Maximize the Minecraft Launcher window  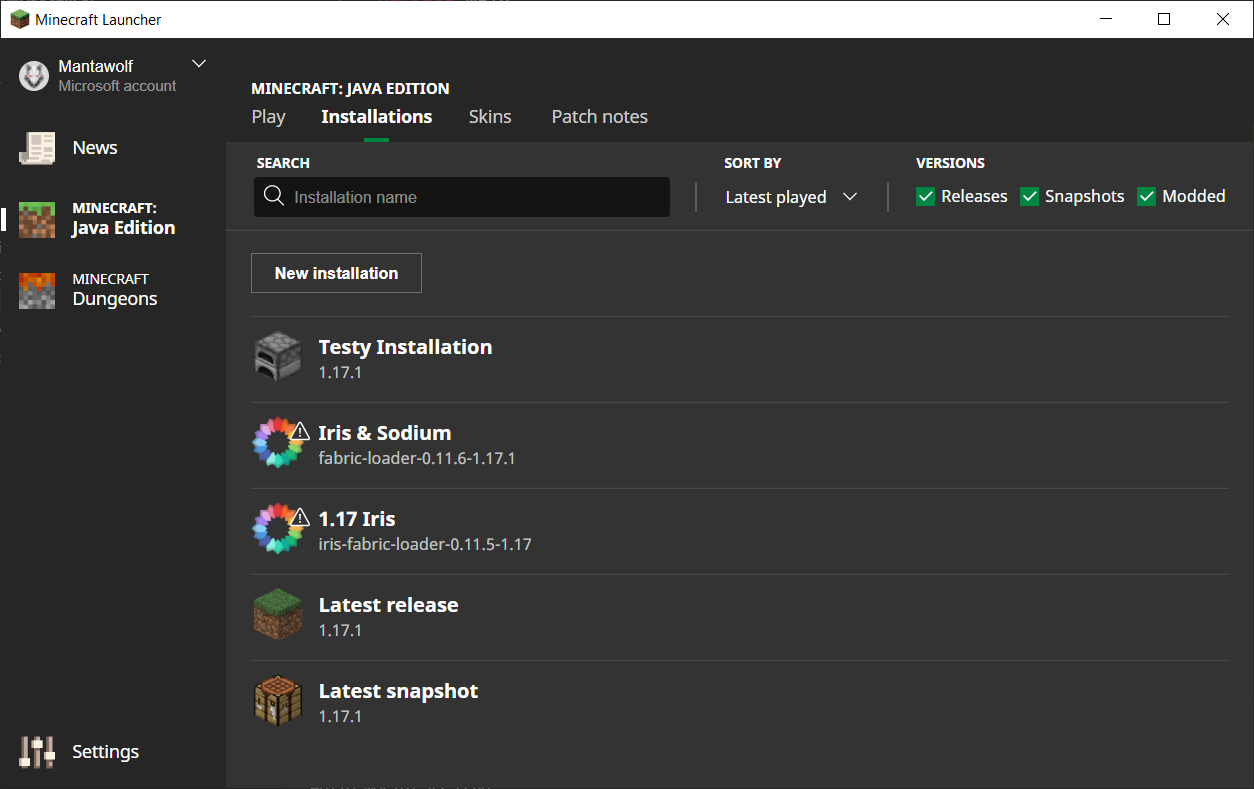[1164, 19]
